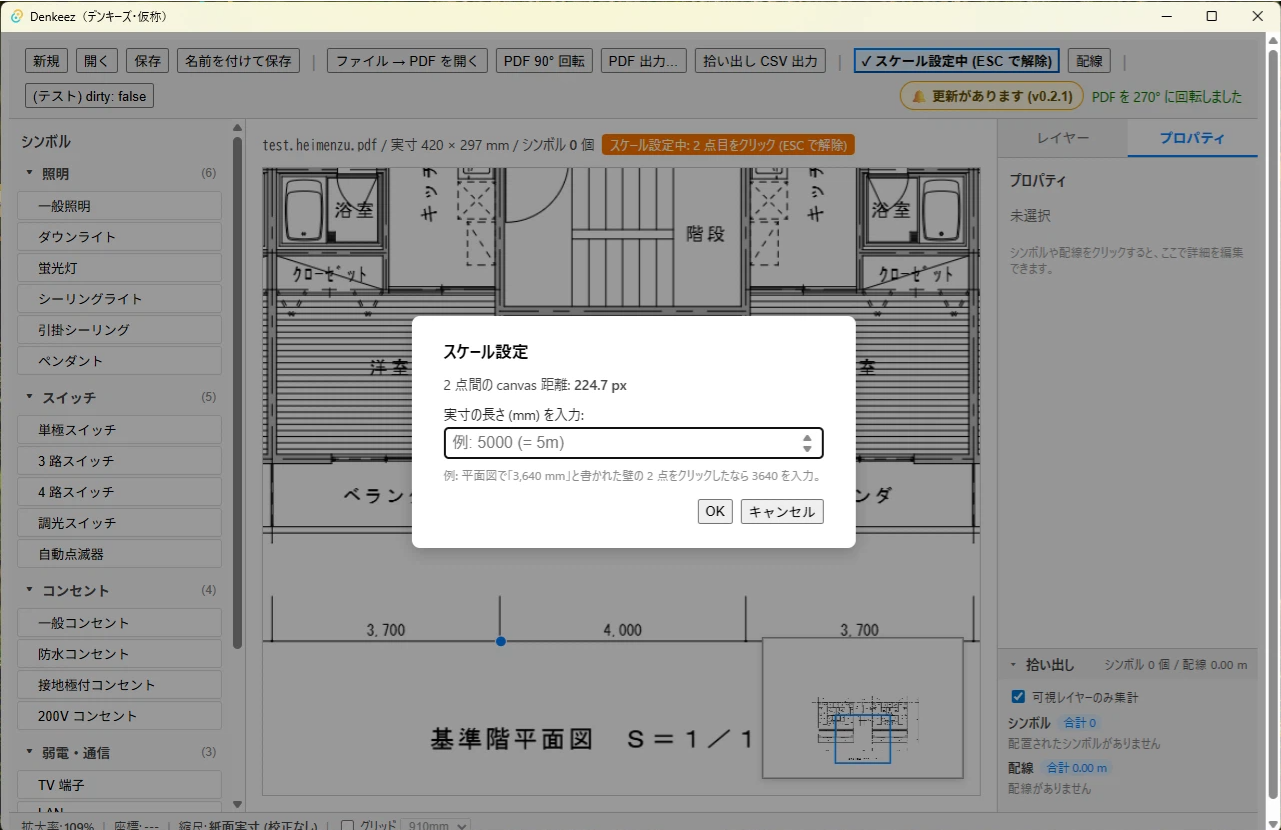Create a new document with 新規
Viewport: 1281px width, 830px height.
coord(46,61)
